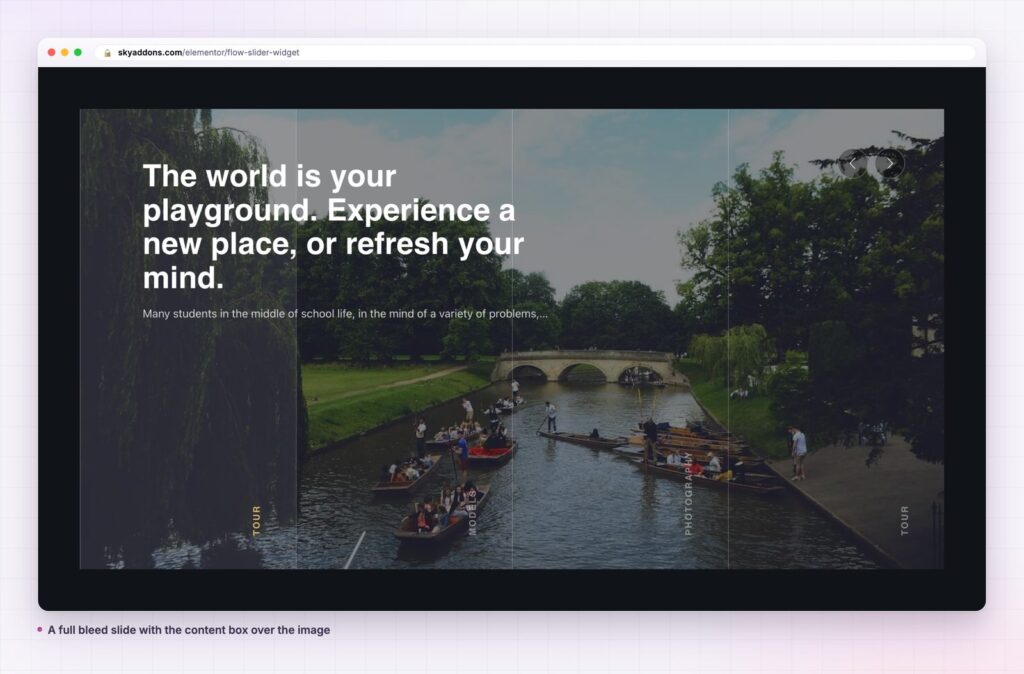
Task: Maximize the browser with the green button
Action: pos(78,52)
